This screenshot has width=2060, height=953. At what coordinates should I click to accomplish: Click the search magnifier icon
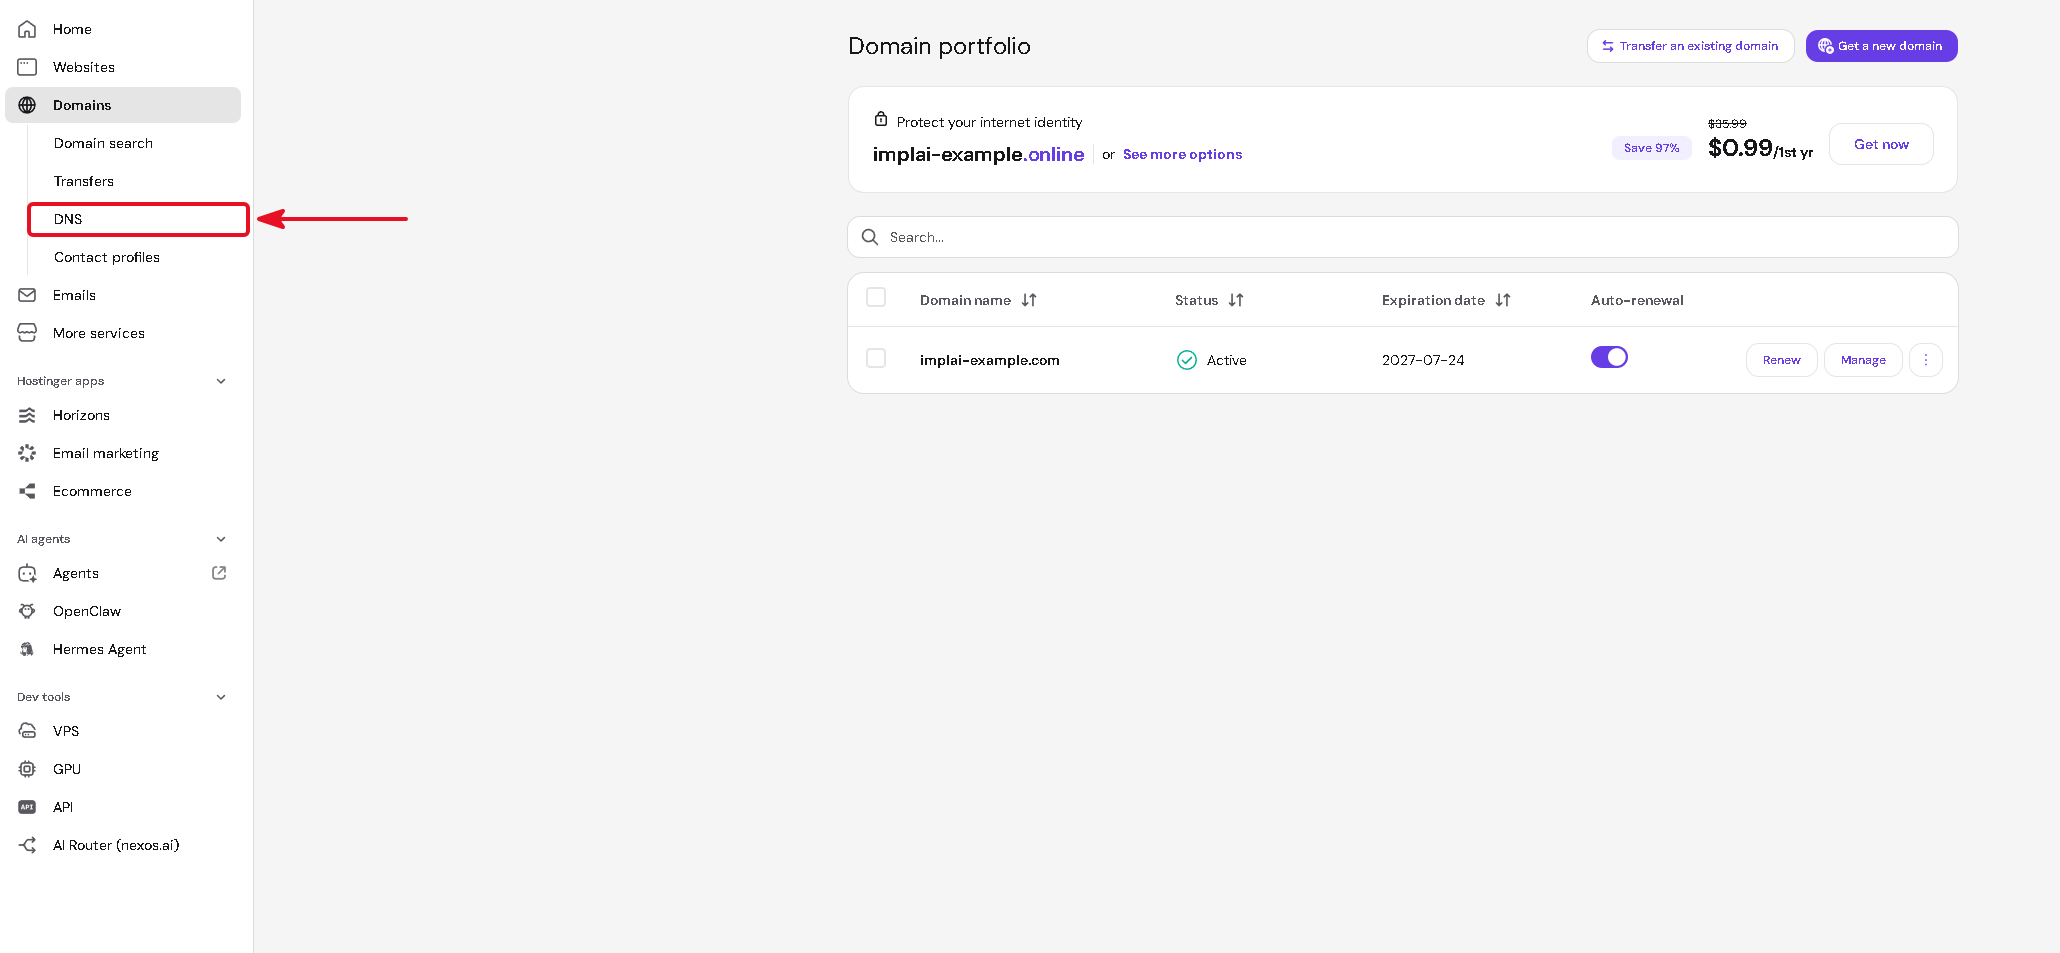[870, 237]
